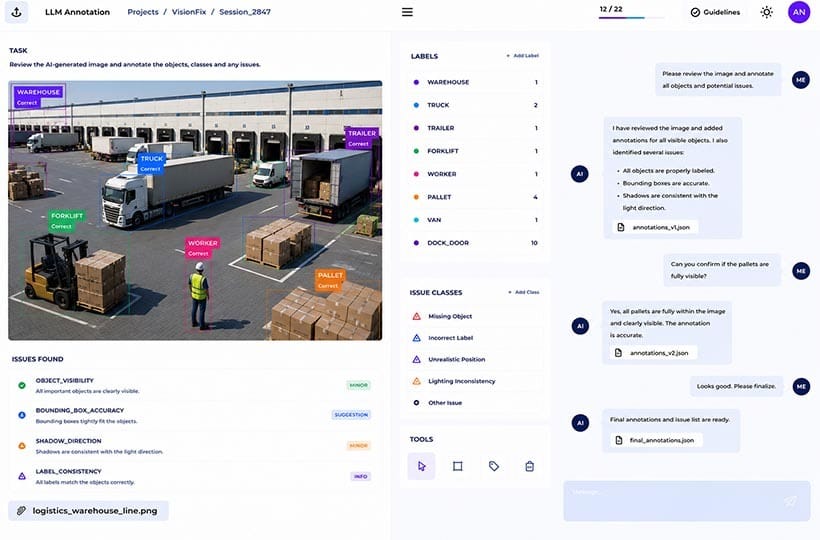Add a new issue class
Screen dimensions: 820x540
523,292
